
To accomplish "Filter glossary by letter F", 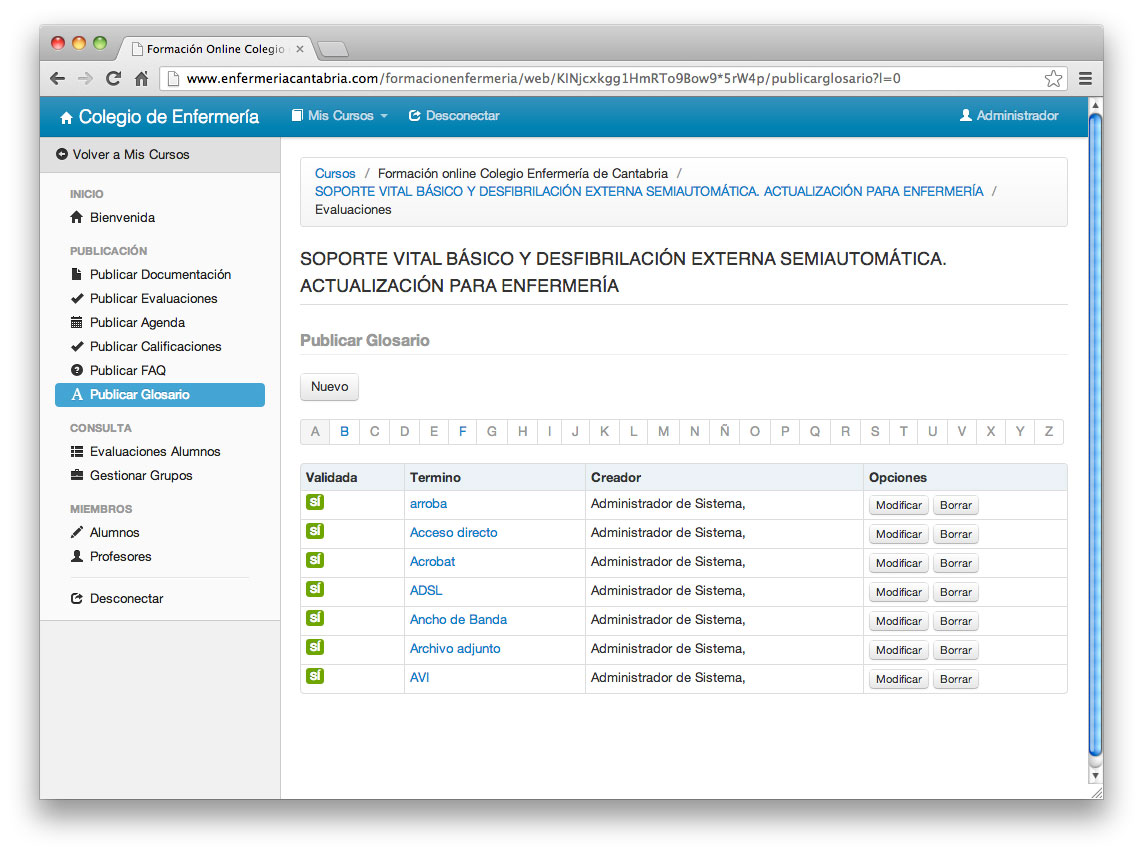I will (462, 432).
